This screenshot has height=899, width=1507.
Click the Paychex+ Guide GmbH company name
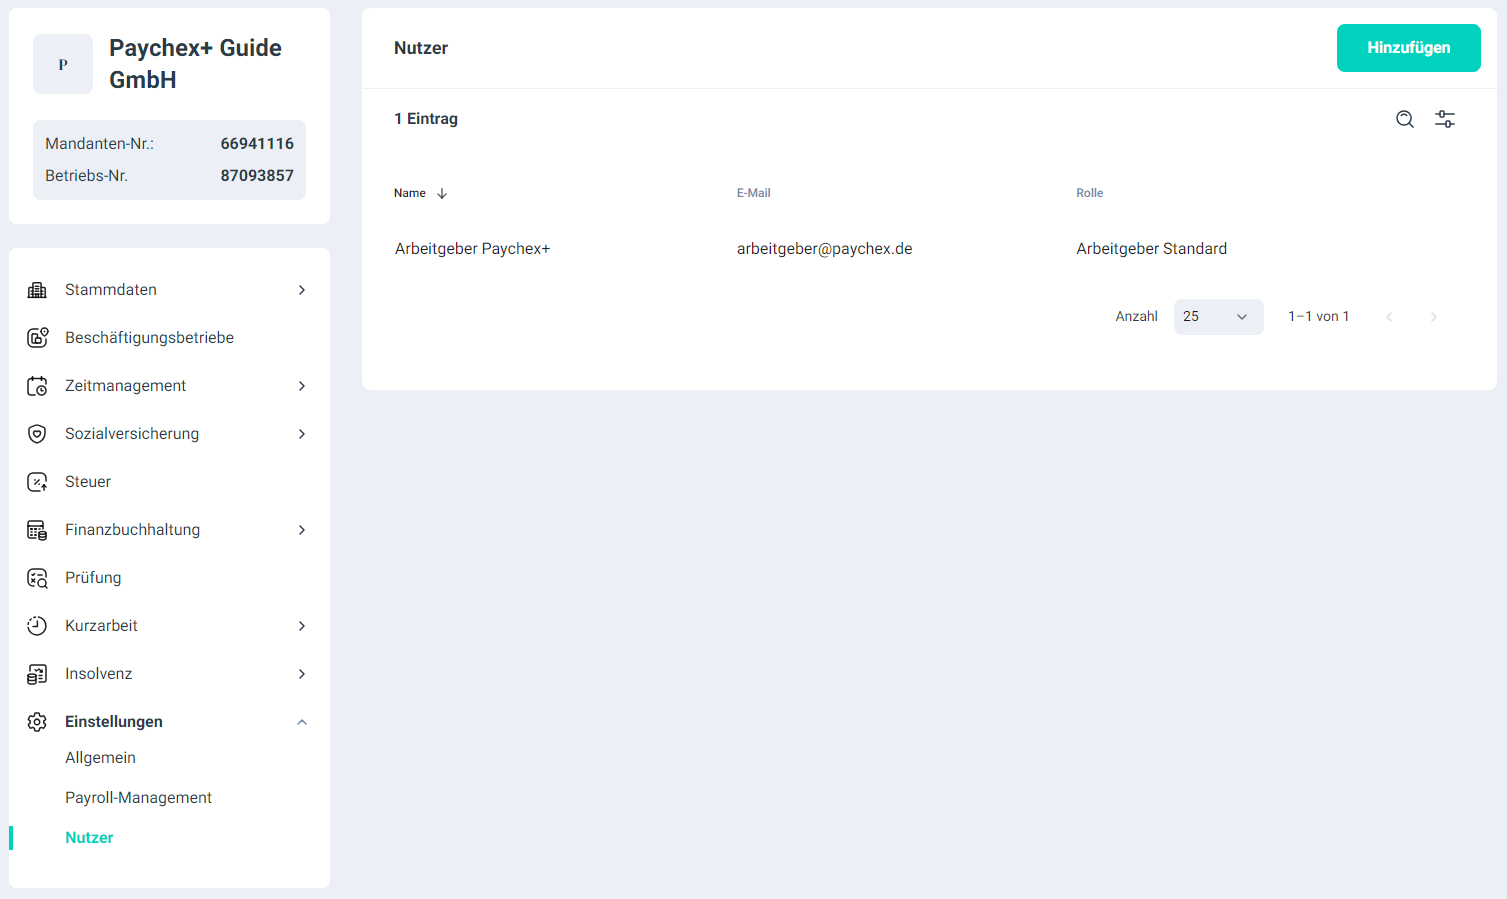[195, 64]
